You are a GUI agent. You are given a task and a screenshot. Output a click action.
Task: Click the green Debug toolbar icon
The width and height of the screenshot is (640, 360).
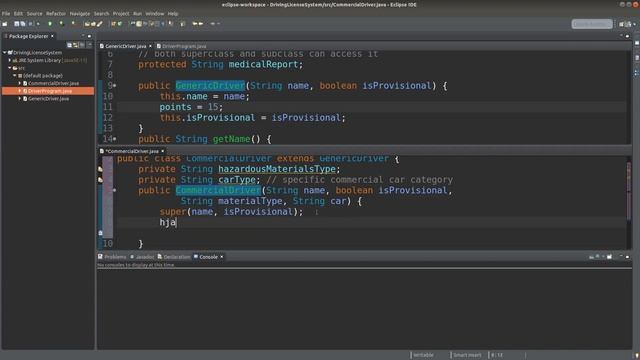[x=50, y=24]
